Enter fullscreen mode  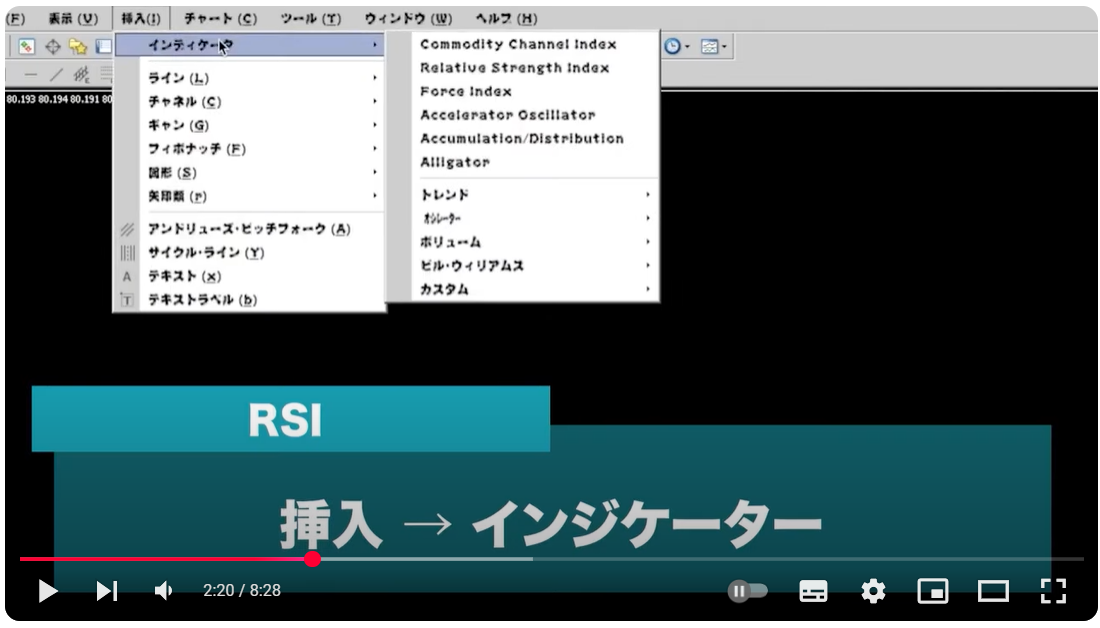[1053, 591]
